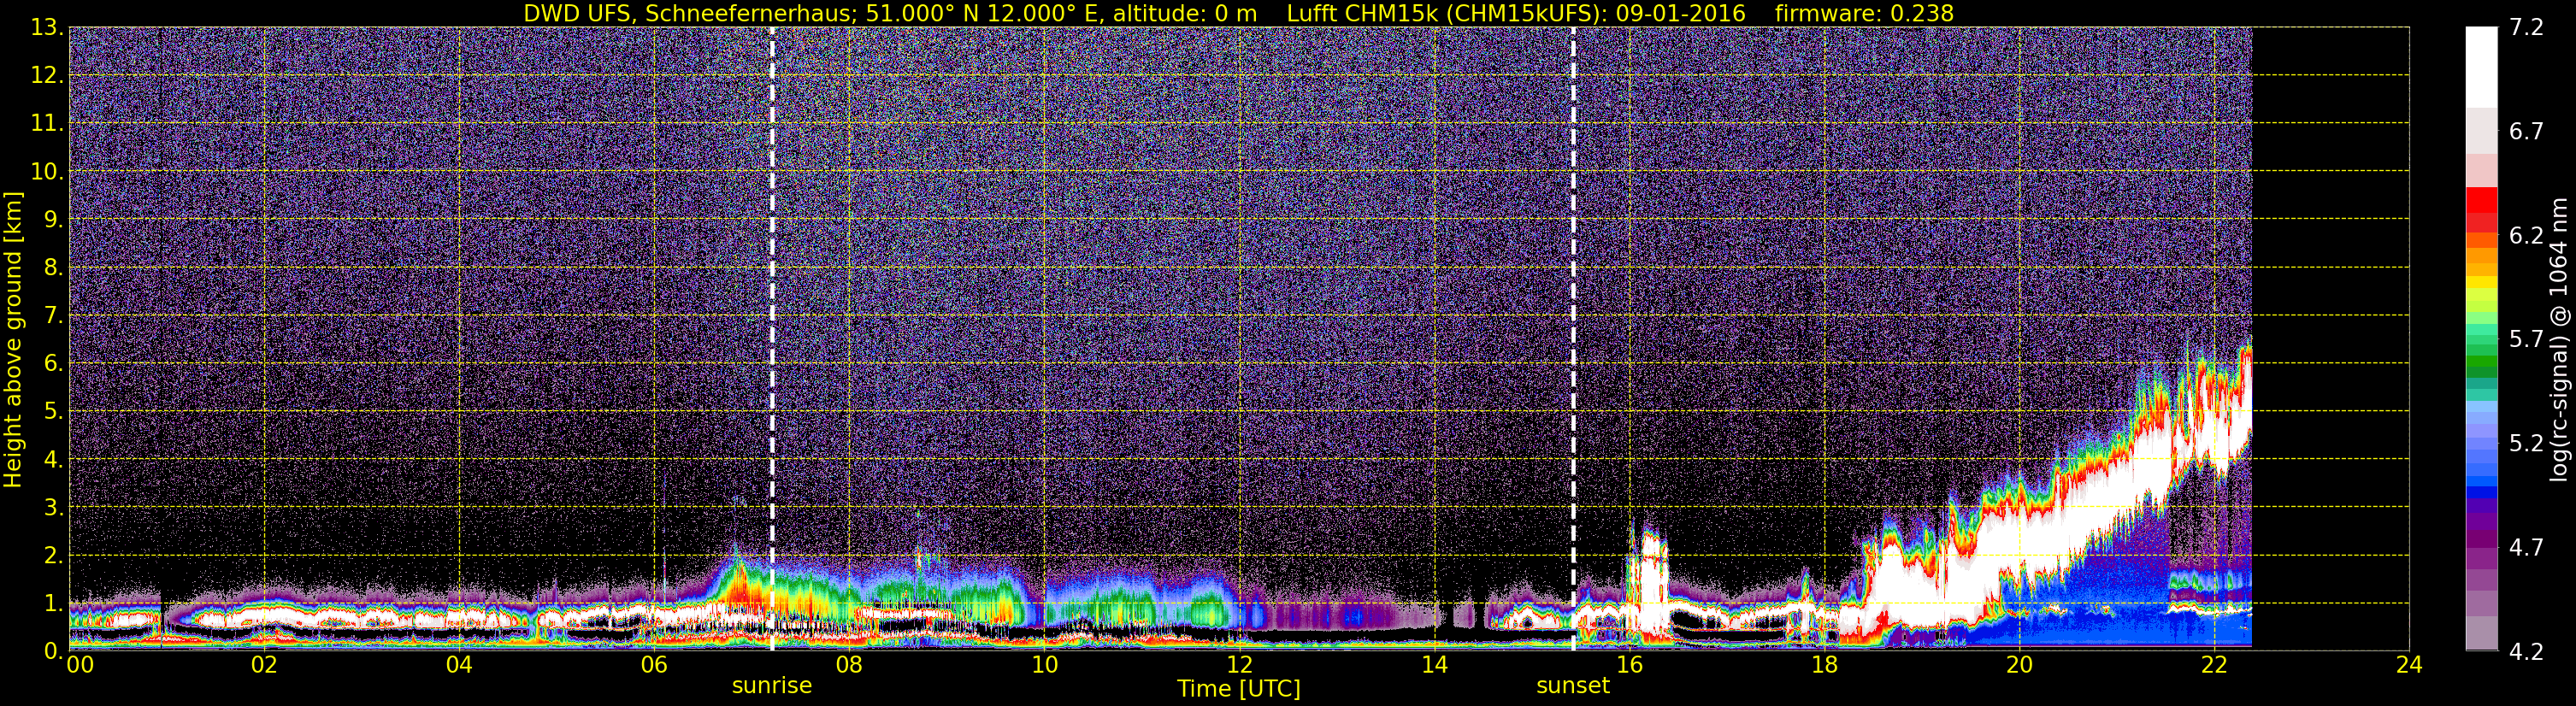Click the white top segment of the colorbar
Screen dimensions: 2576x706
coord(2482,67)
